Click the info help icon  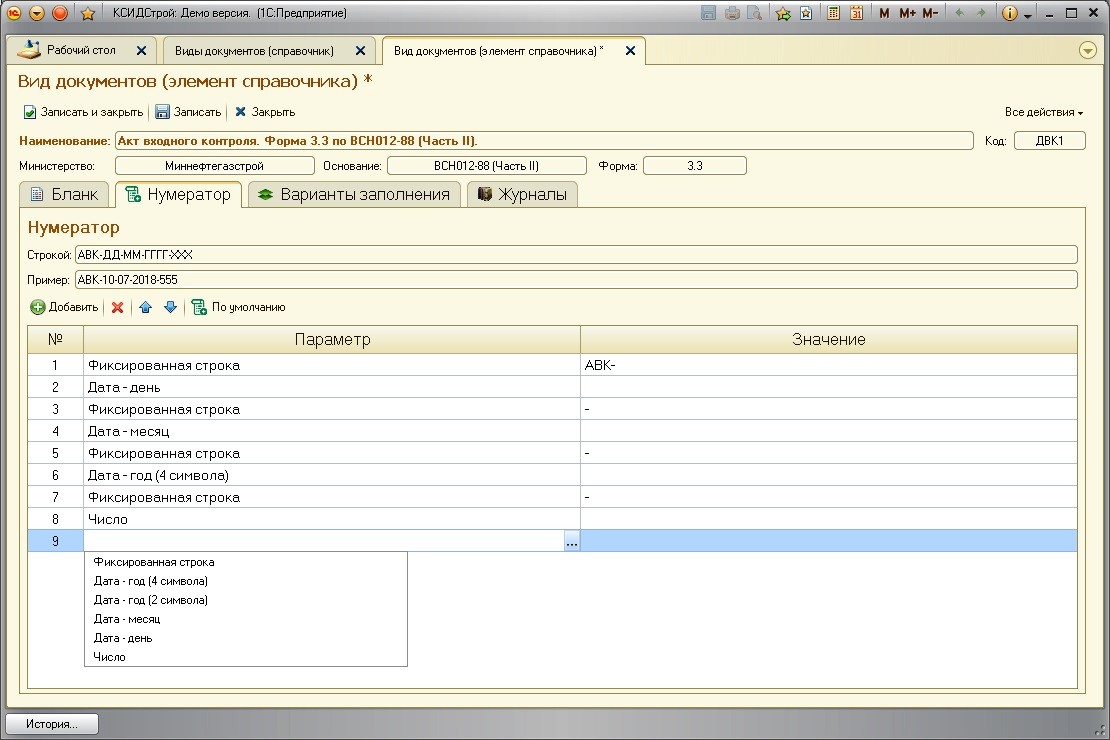point(1009,13)
